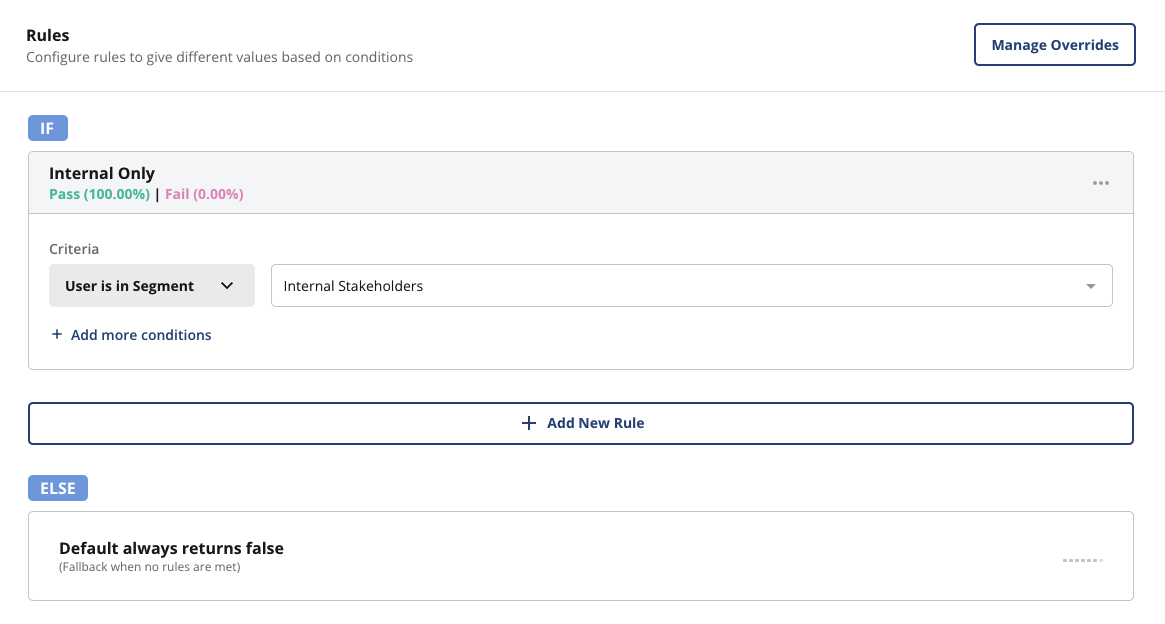Screen dimensions: 1165x624
Task: Click the blue ELSE badge
Action: click(x=57, y=487)
